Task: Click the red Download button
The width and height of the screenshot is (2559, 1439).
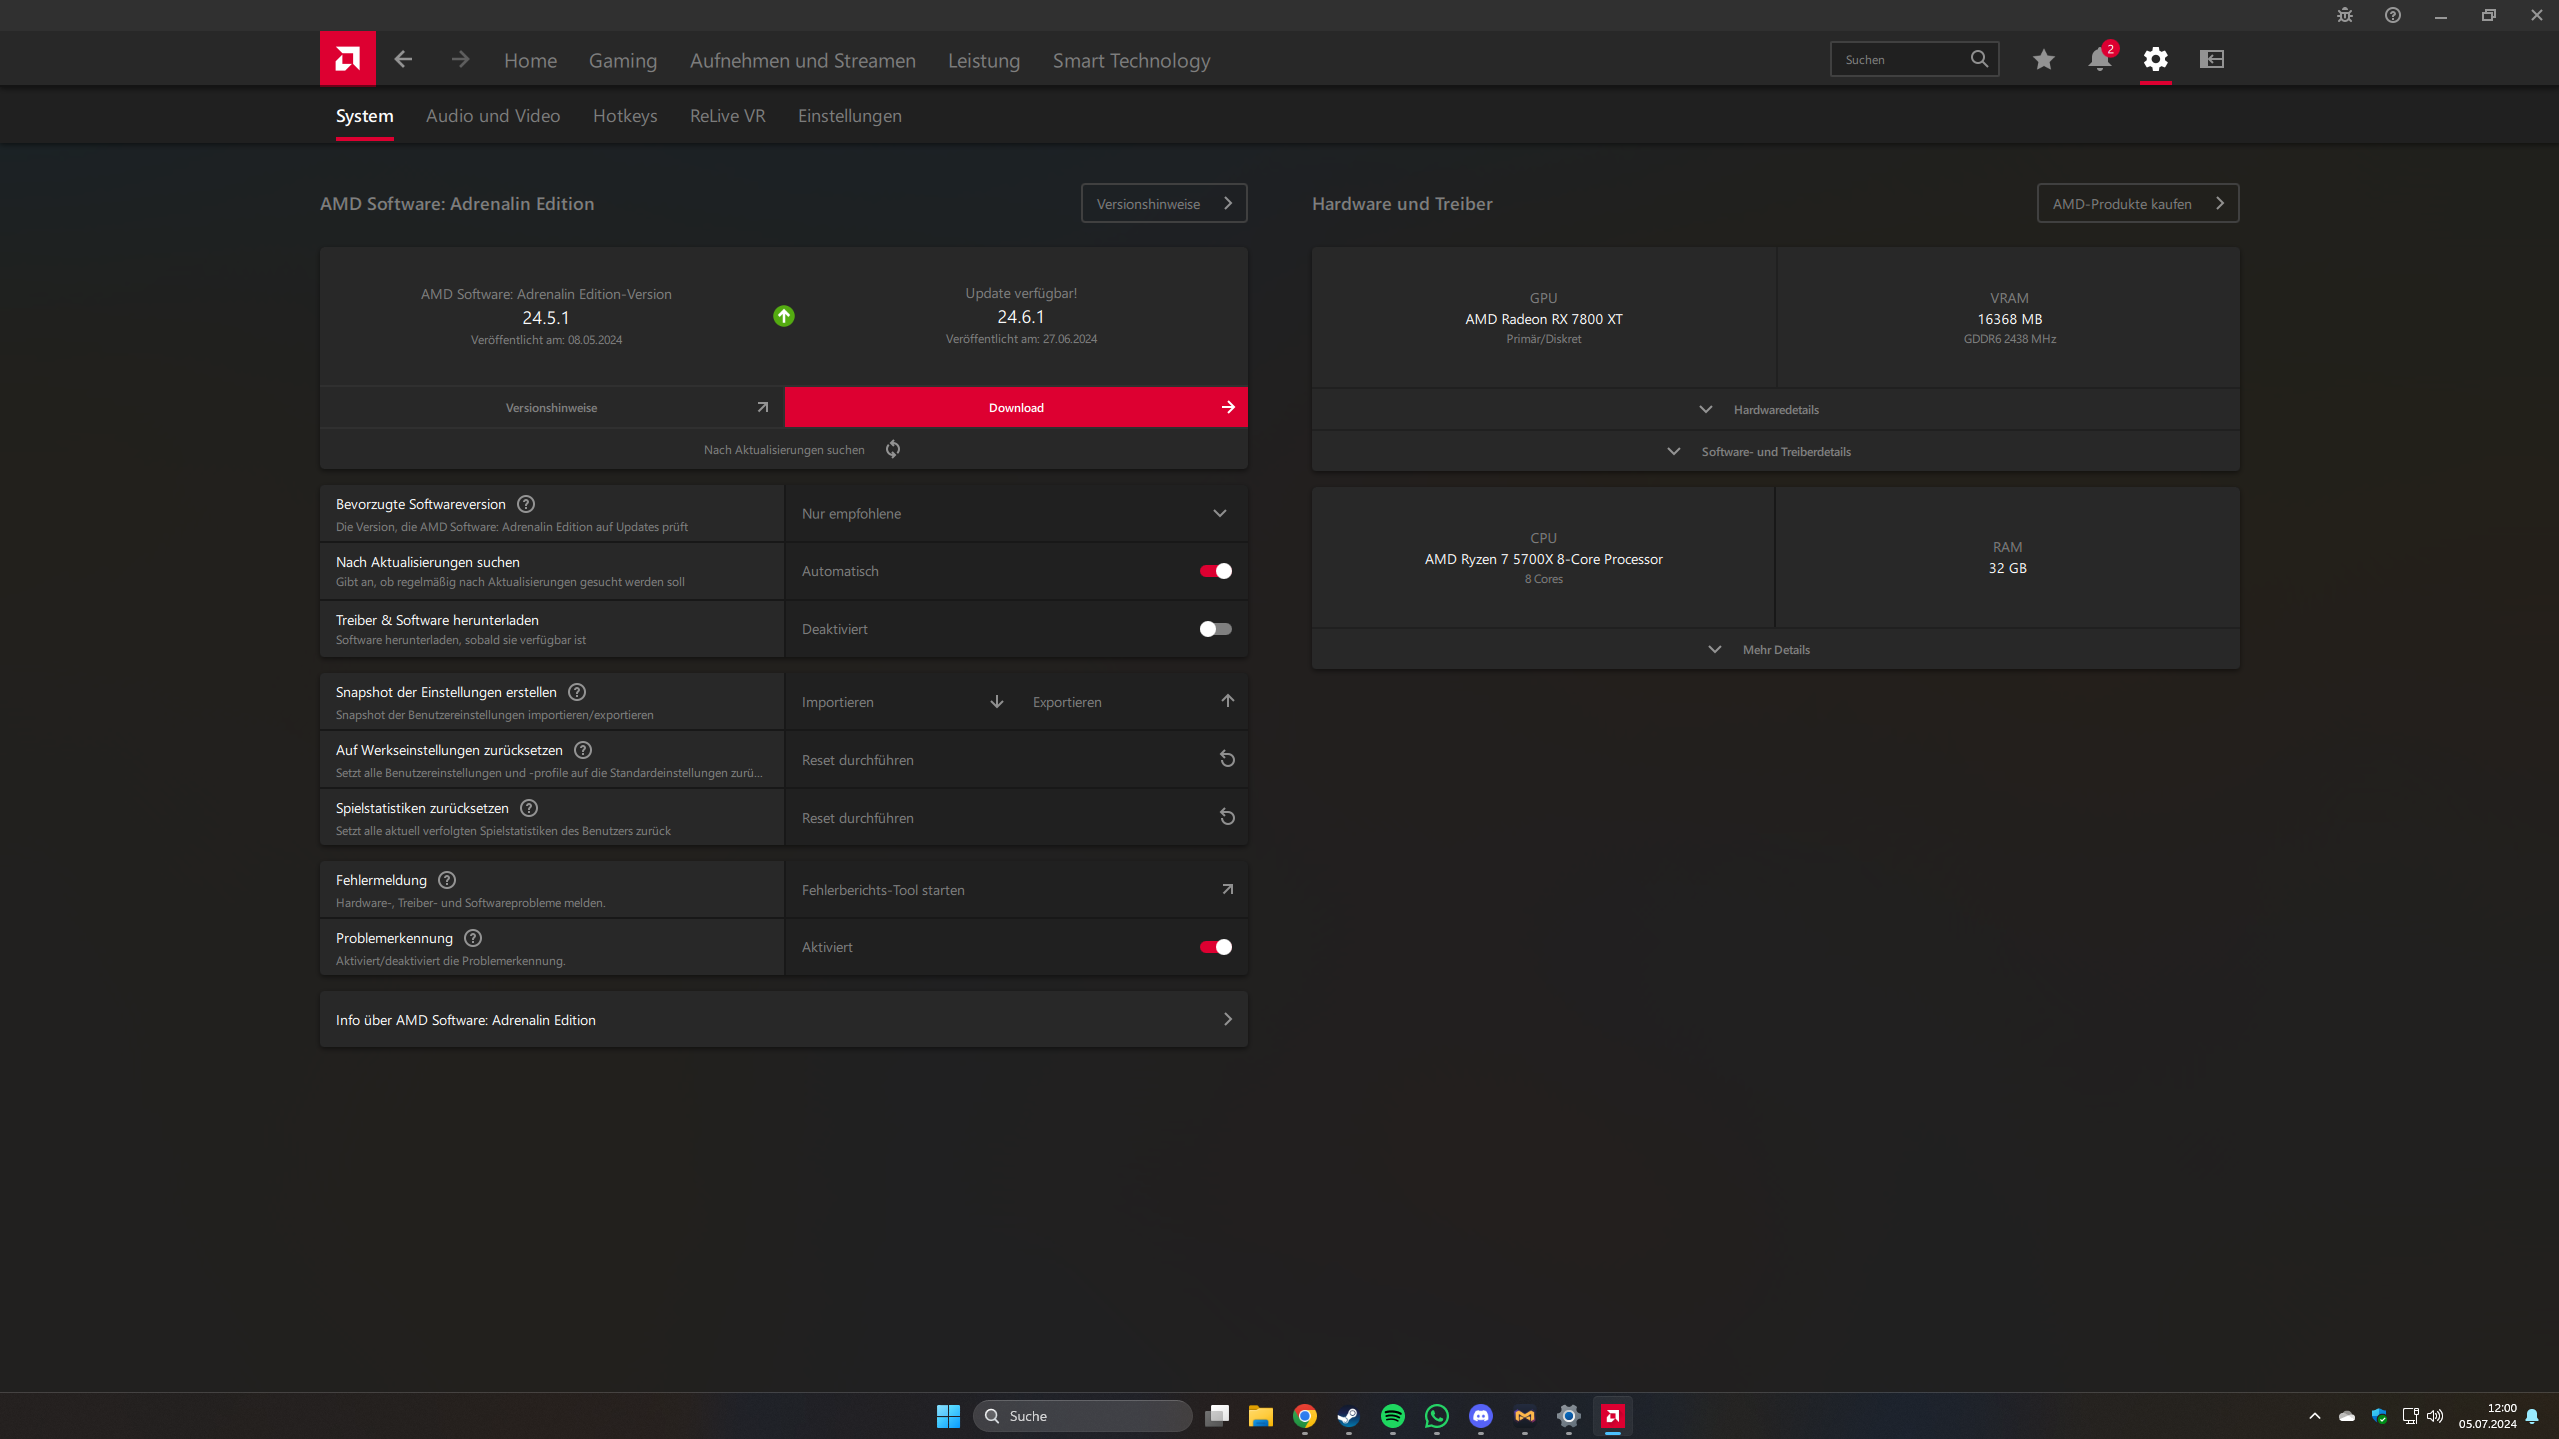Action: tap(1015, 408)
